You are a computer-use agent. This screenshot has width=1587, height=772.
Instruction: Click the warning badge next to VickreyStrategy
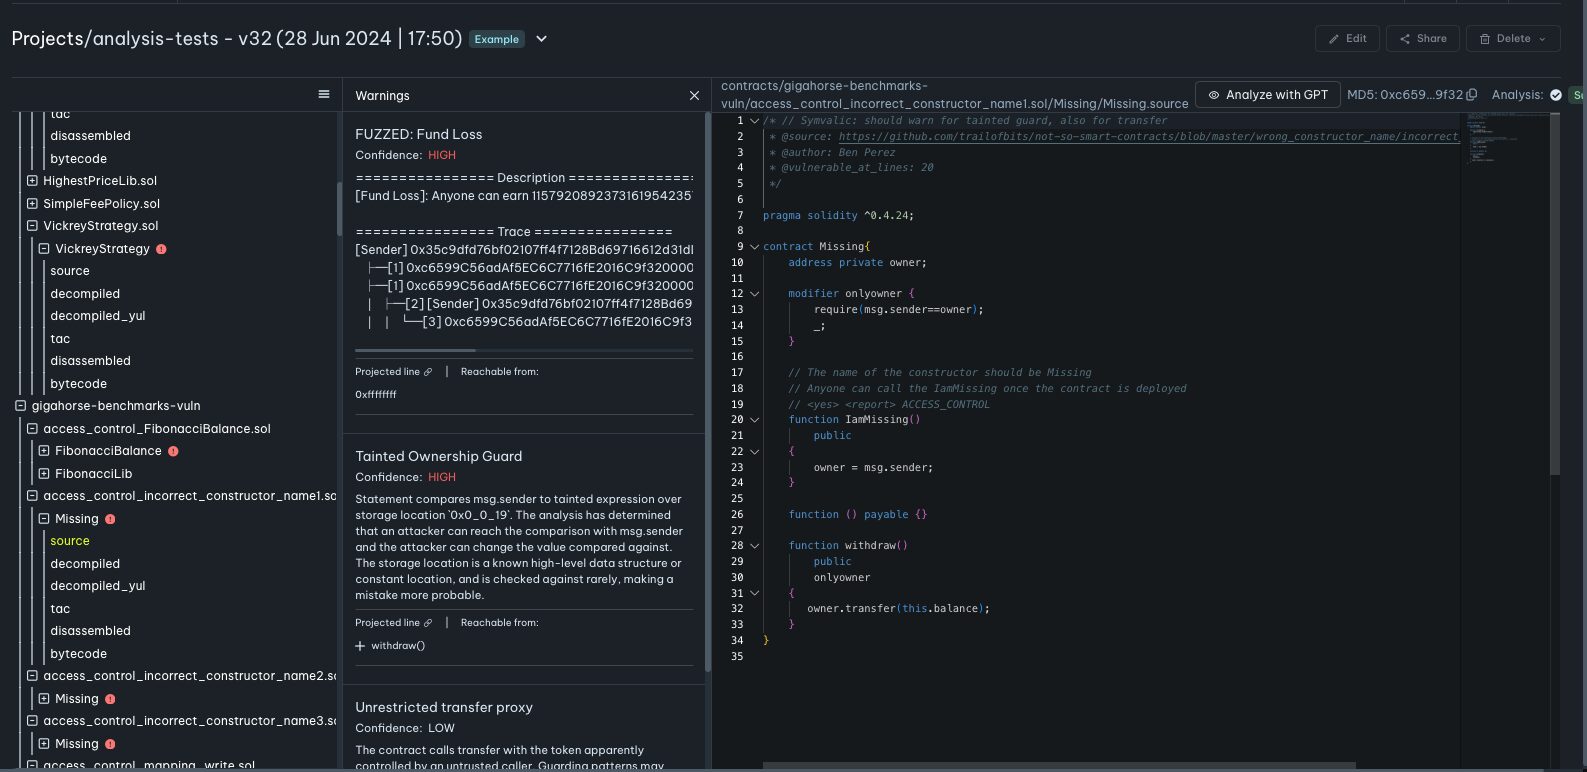(161, 249)
